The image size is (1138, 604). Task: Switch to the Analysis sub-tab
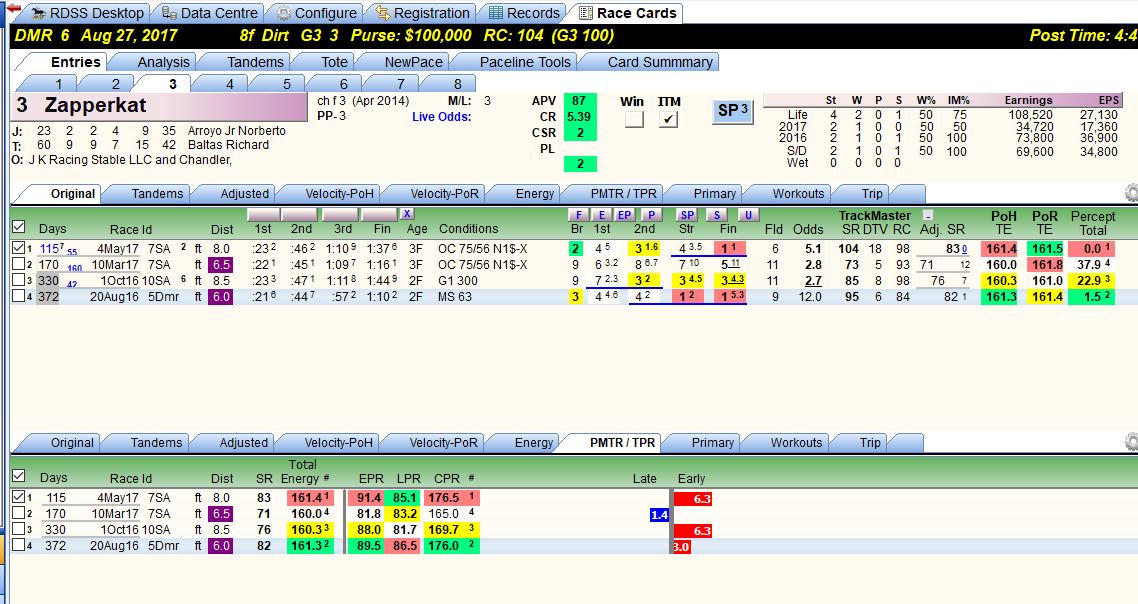[x=163, y=62]
